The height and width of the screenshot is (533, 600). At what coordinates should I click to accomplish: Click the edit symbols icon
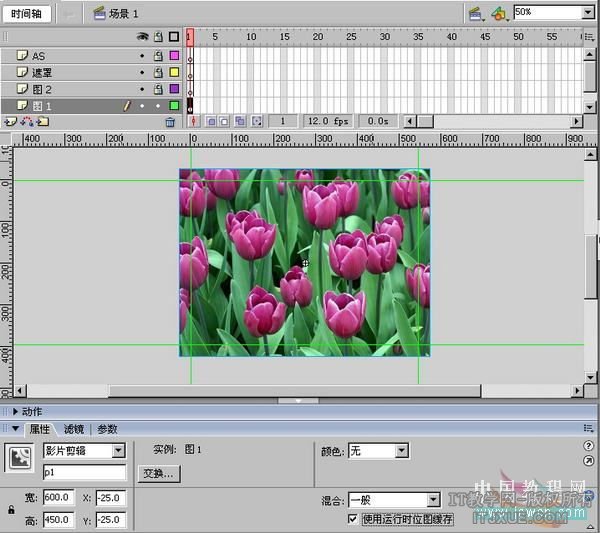(499, 13)
